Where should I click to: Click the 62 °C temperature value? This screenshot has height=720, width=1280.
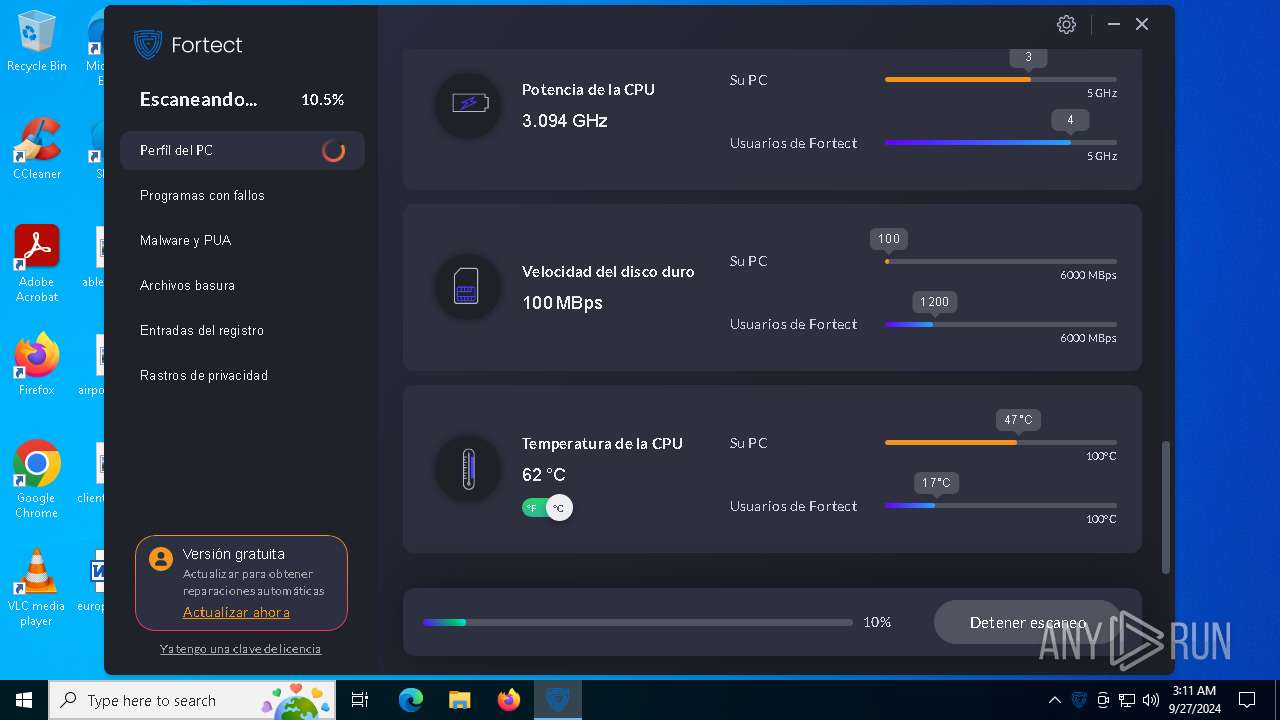(544, 475)
